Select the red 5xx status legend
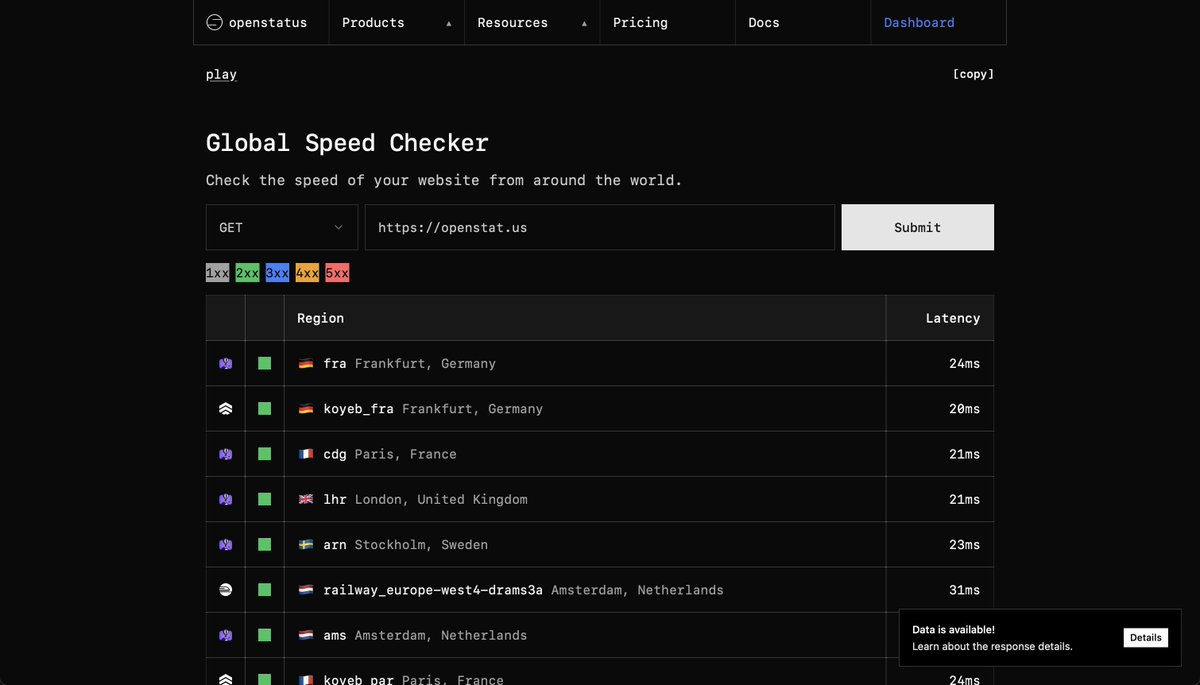Screen dimensions: 1200x685 pos(337,273)
